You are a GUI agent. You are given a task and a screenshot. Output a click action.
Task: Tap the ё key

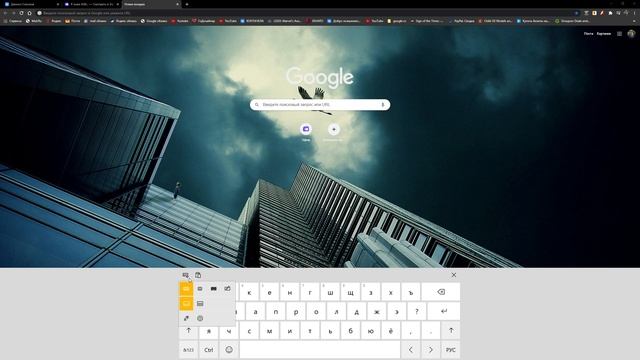point(391,331)
